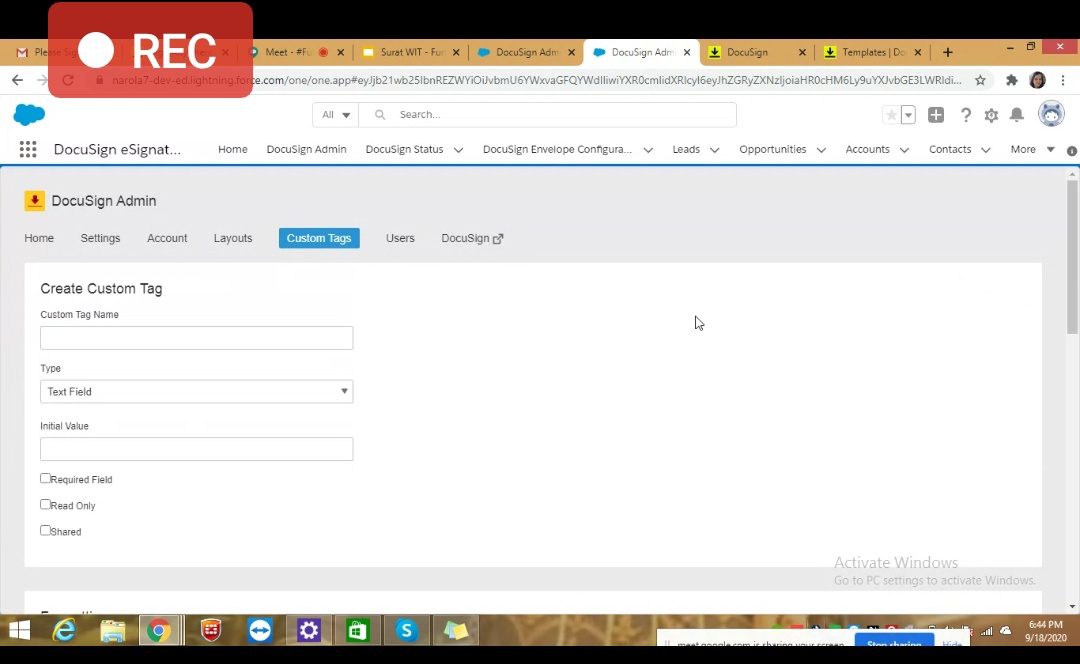1080x664 pixels.
Task: Open the Users admin tab
Action: tap(400, 238)
